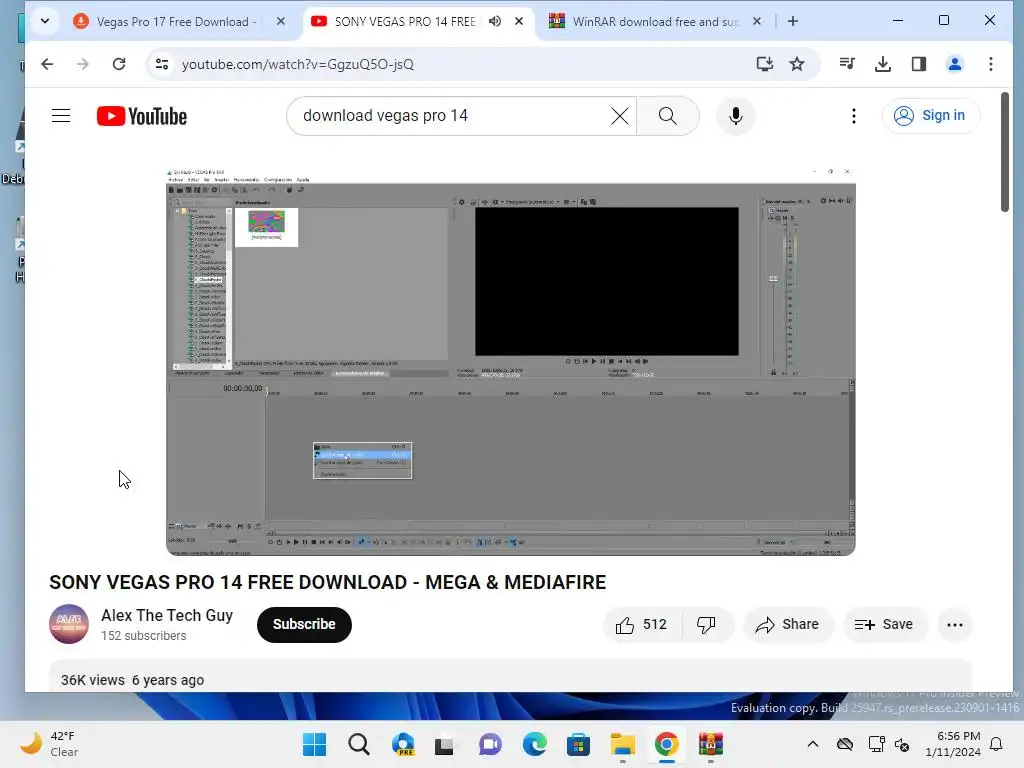The width and height of the screenshot is (1024, 768).
Task: Open clock and date 6:56 PM
Action: [953, 744]
